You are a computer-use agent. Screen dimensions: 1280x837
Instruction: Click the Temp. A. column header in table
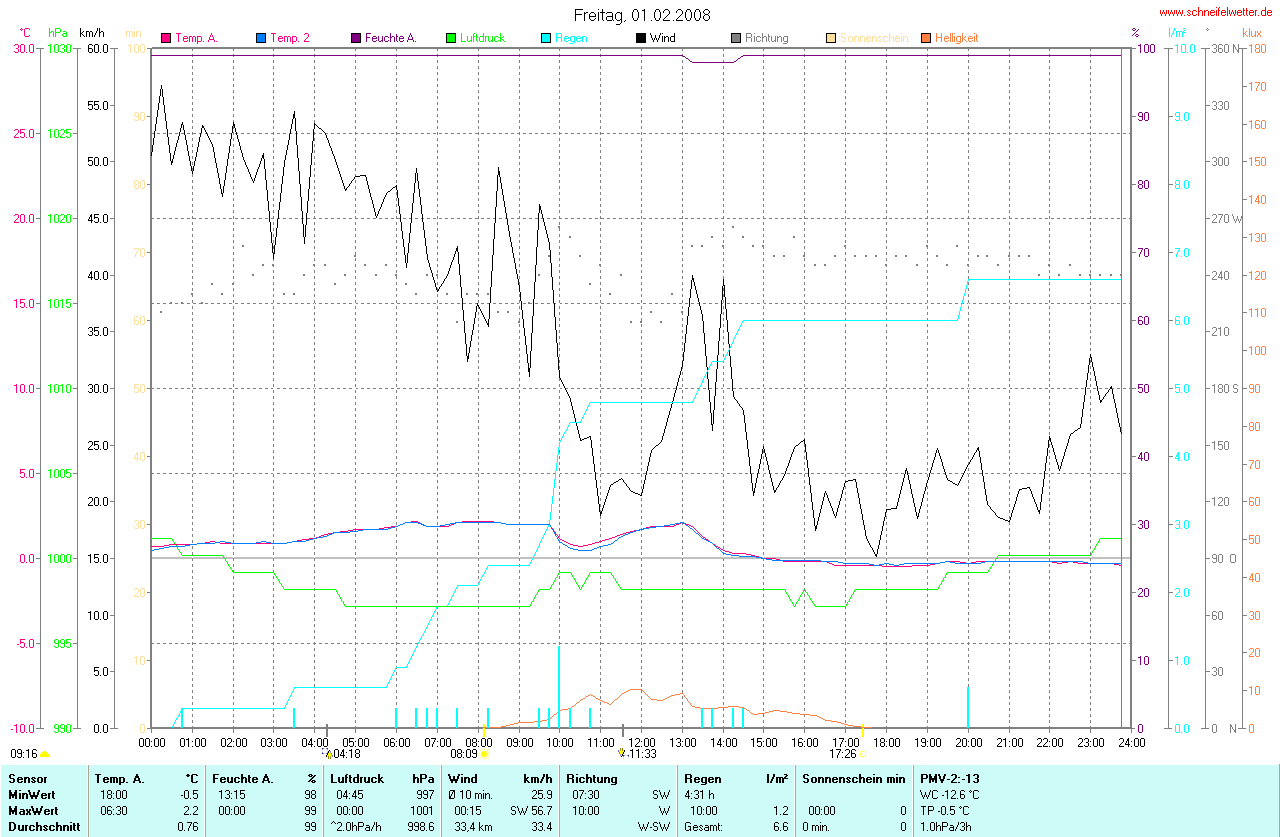[x=119, y=778]
